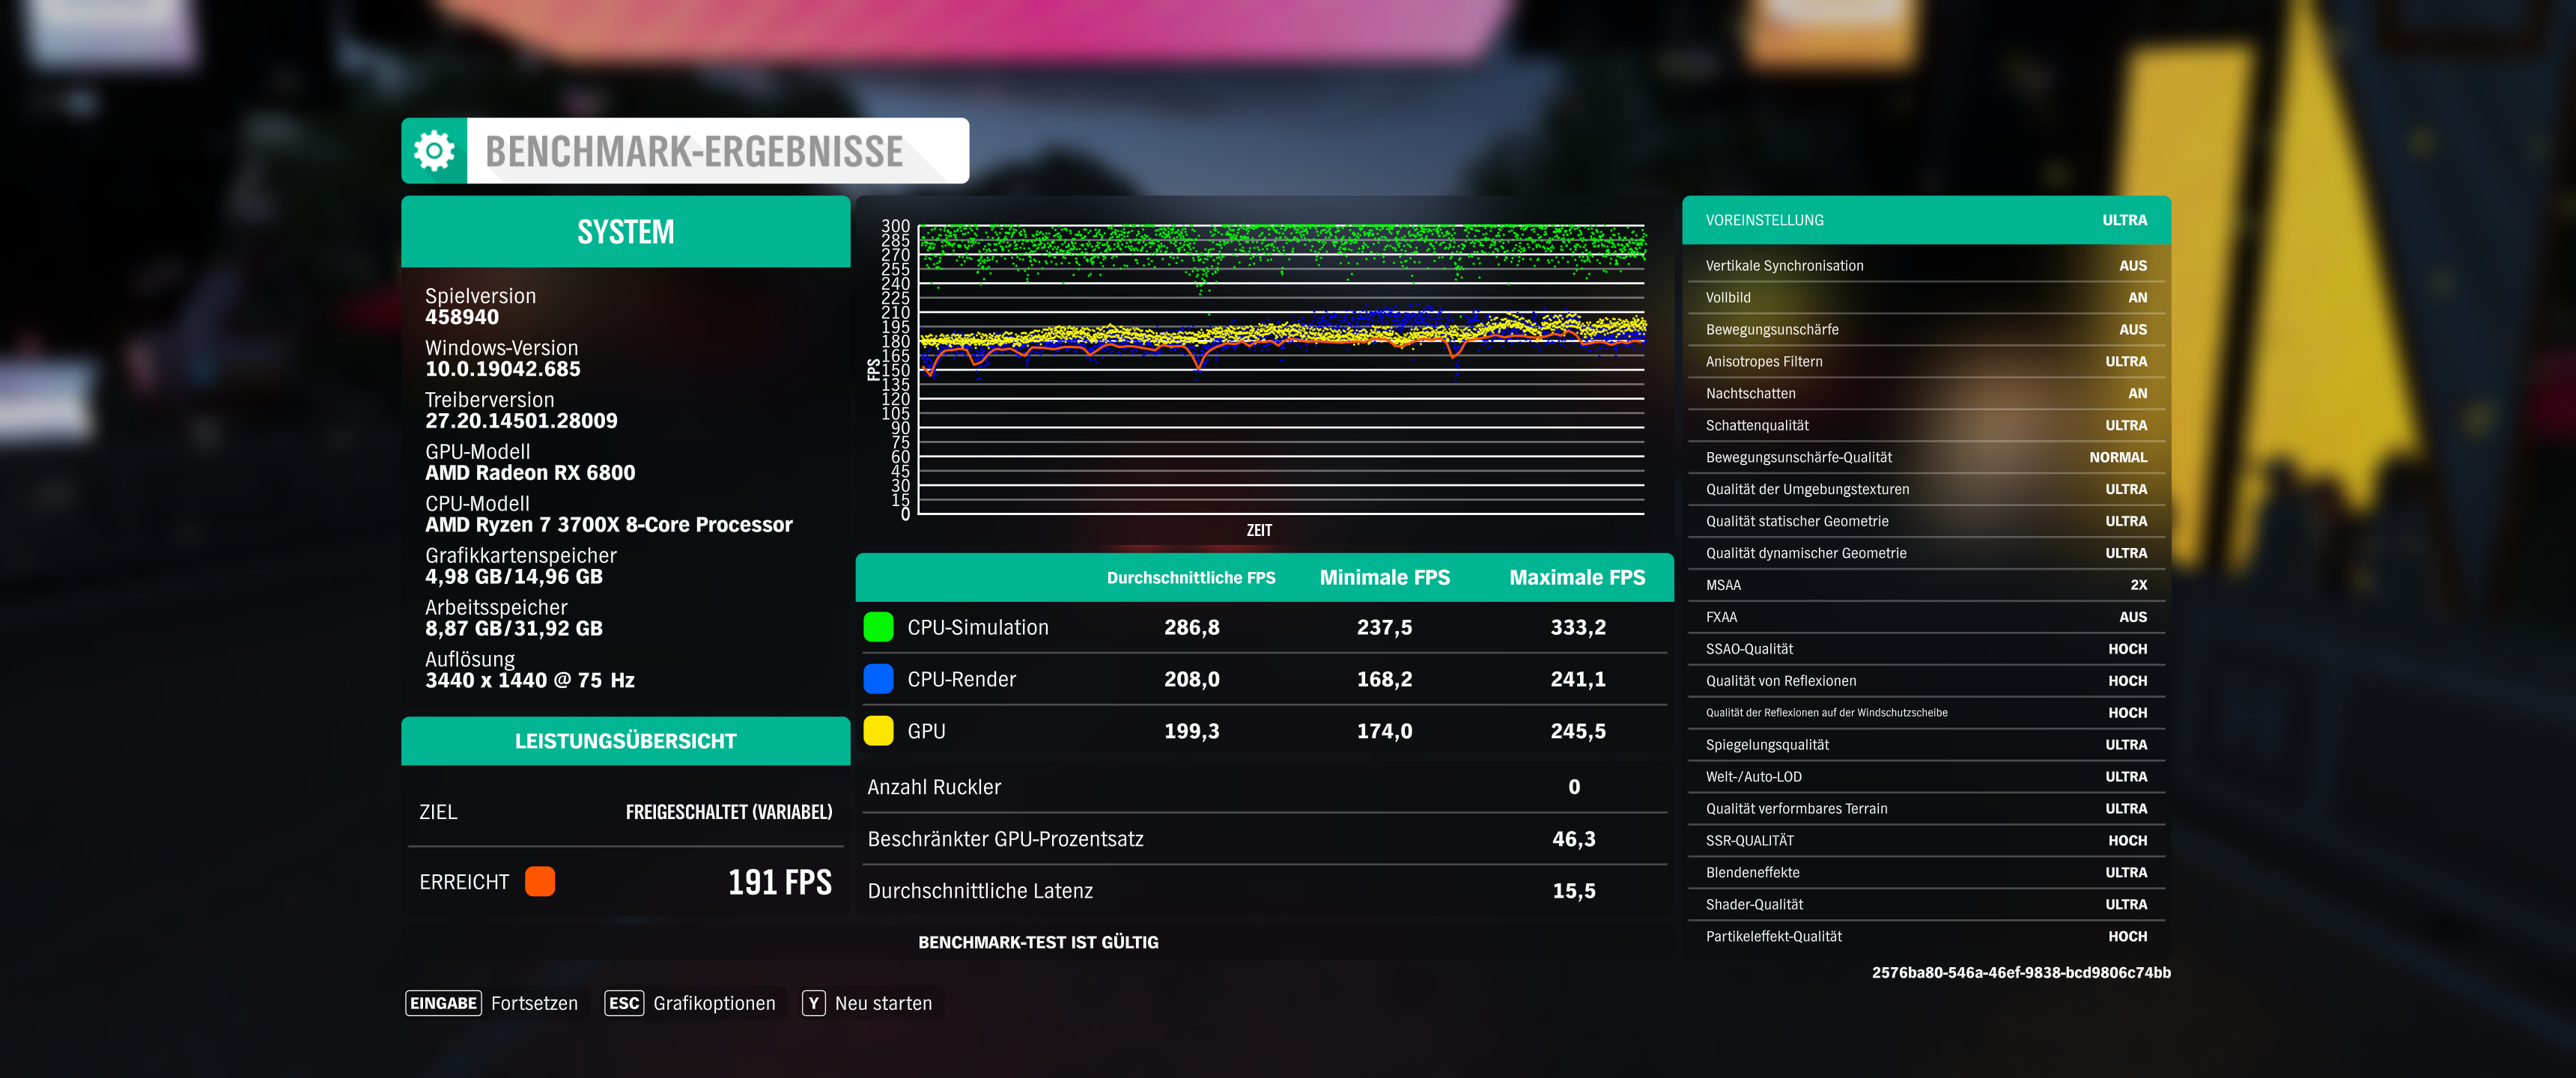Click the ESC key icon
Image resolution: width=2576 pixels, height=1078 pixels.
(624, 1003)
